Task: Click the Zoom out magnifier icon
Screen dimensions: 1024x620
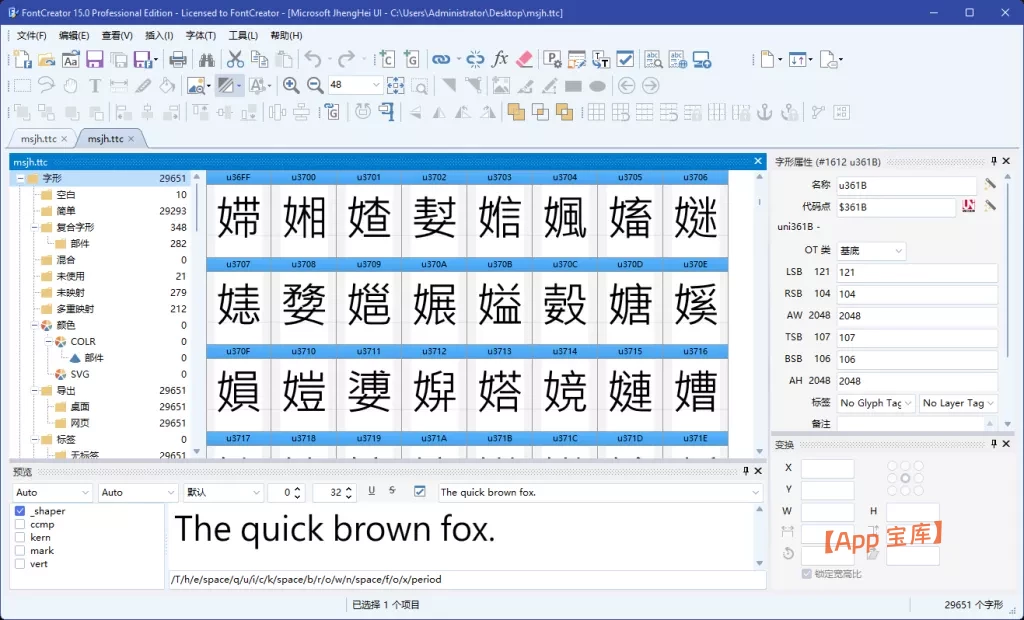Action: coord(315,86)
